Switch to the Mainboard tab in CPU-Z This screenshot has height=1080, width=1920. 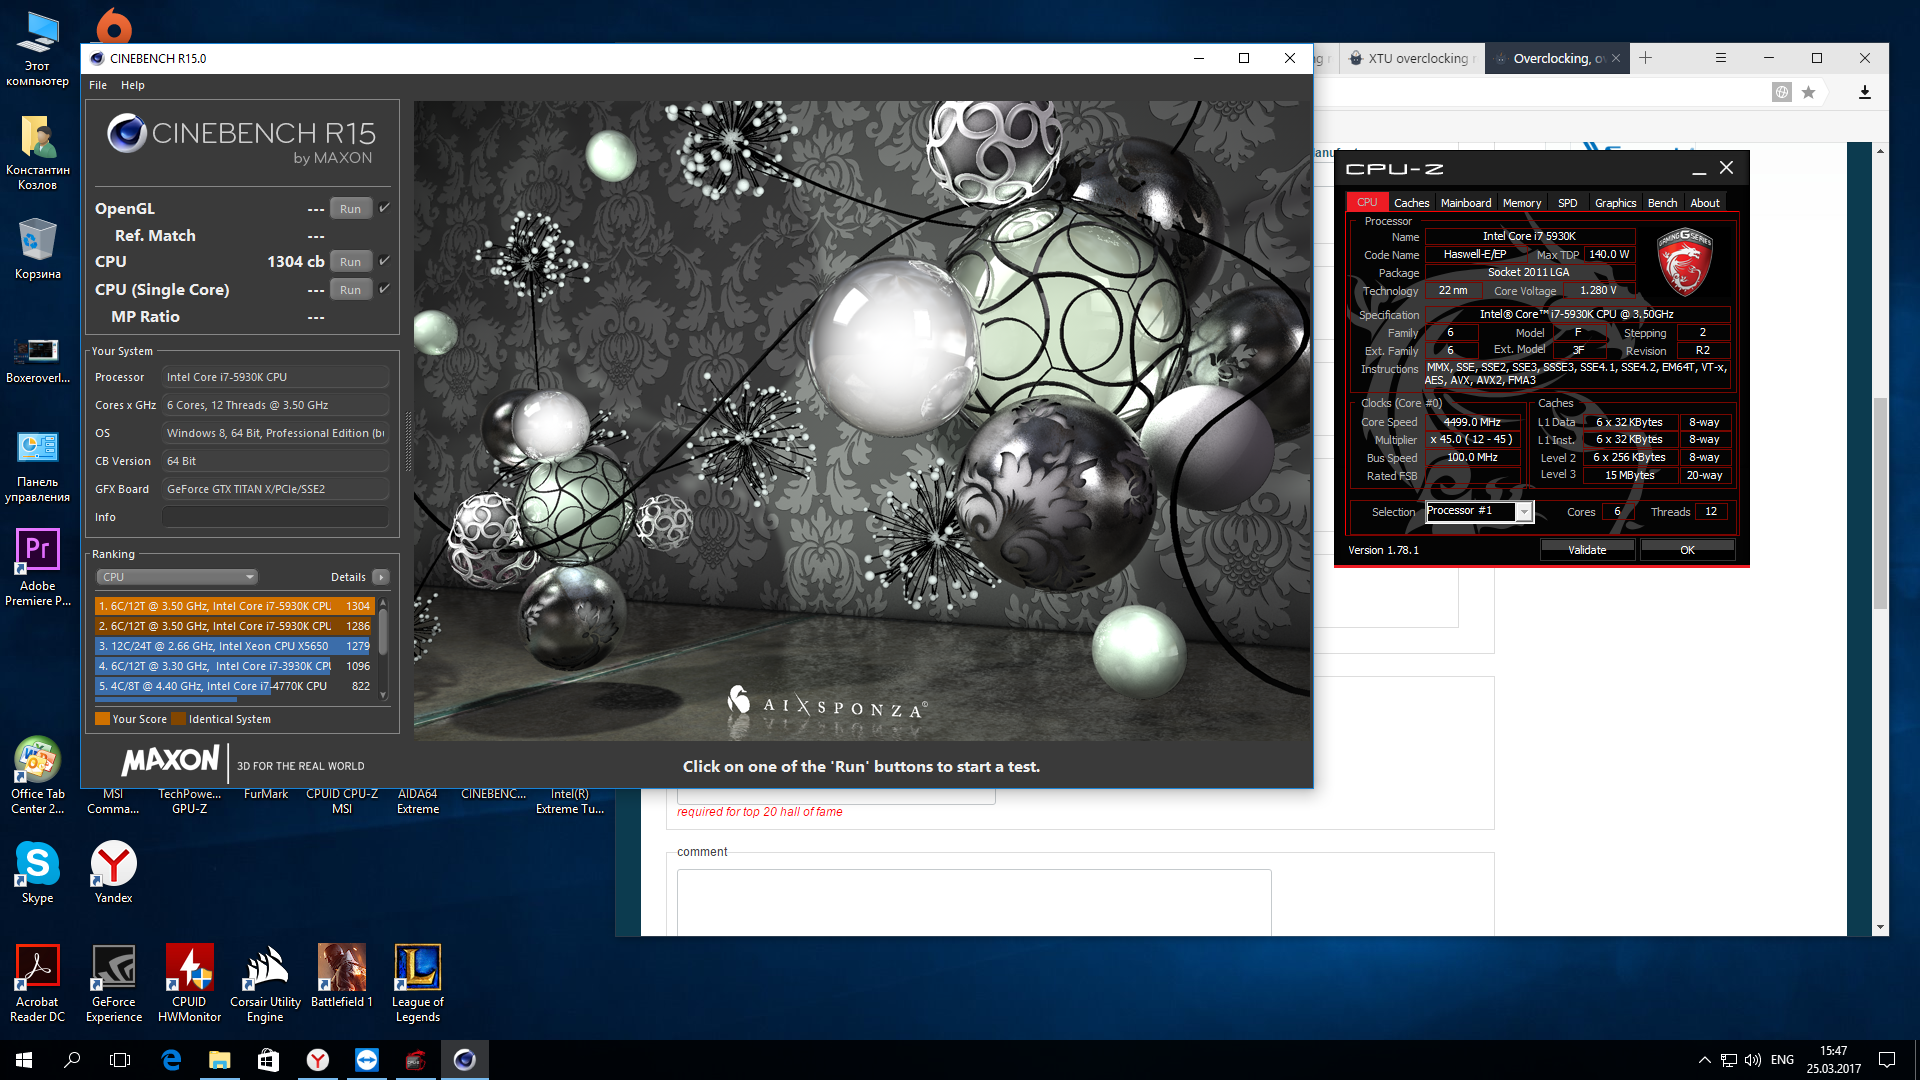point(1465,203)
